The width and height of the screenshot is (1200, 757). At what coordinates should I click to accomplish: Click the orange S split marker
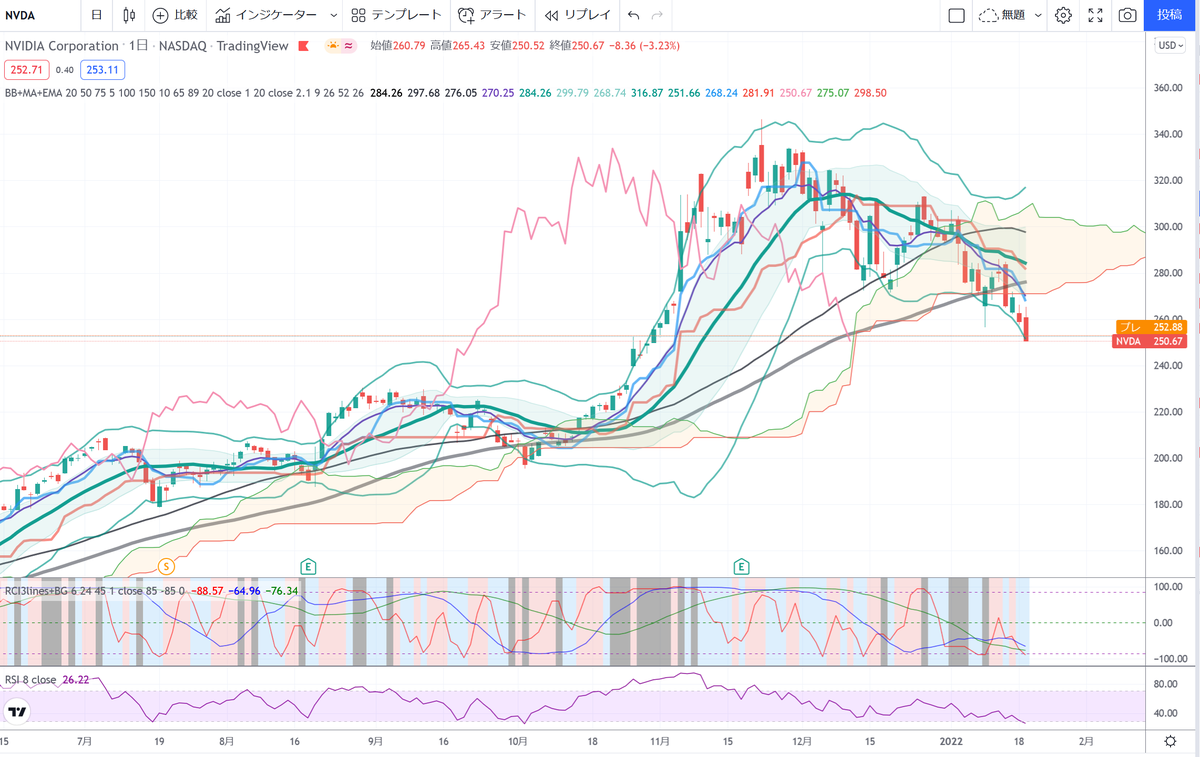pos(167,566)
